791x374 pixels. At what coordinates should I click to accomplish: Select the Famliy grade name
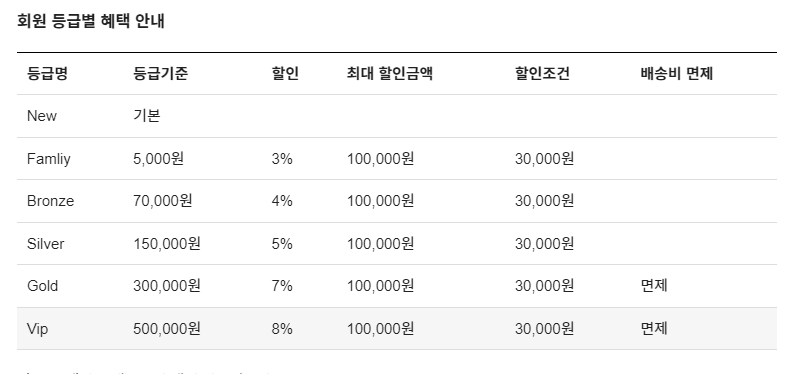pyautogui.click(x=48, y=159)
